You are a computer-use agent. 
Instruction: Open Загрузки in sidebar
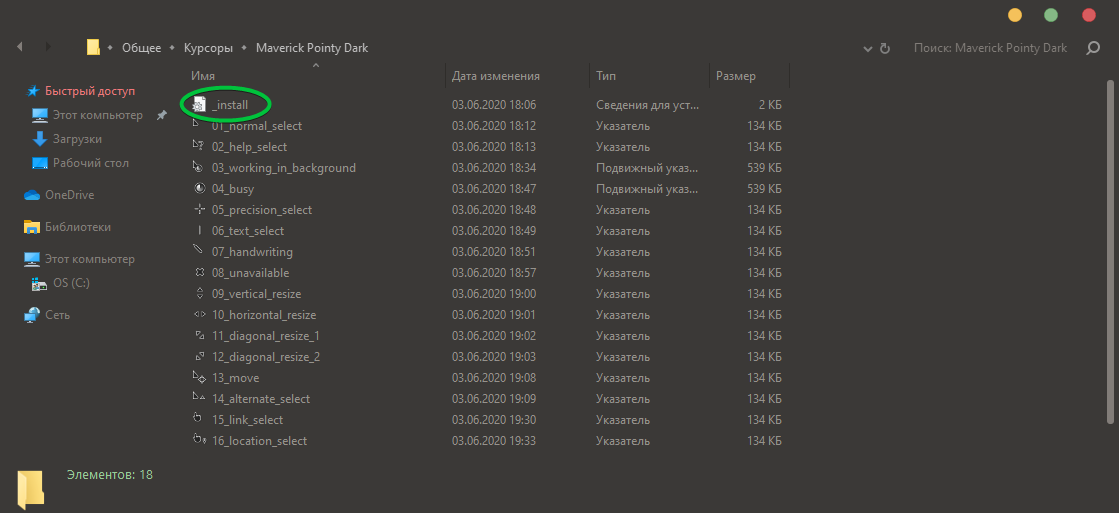coord(77,139)
